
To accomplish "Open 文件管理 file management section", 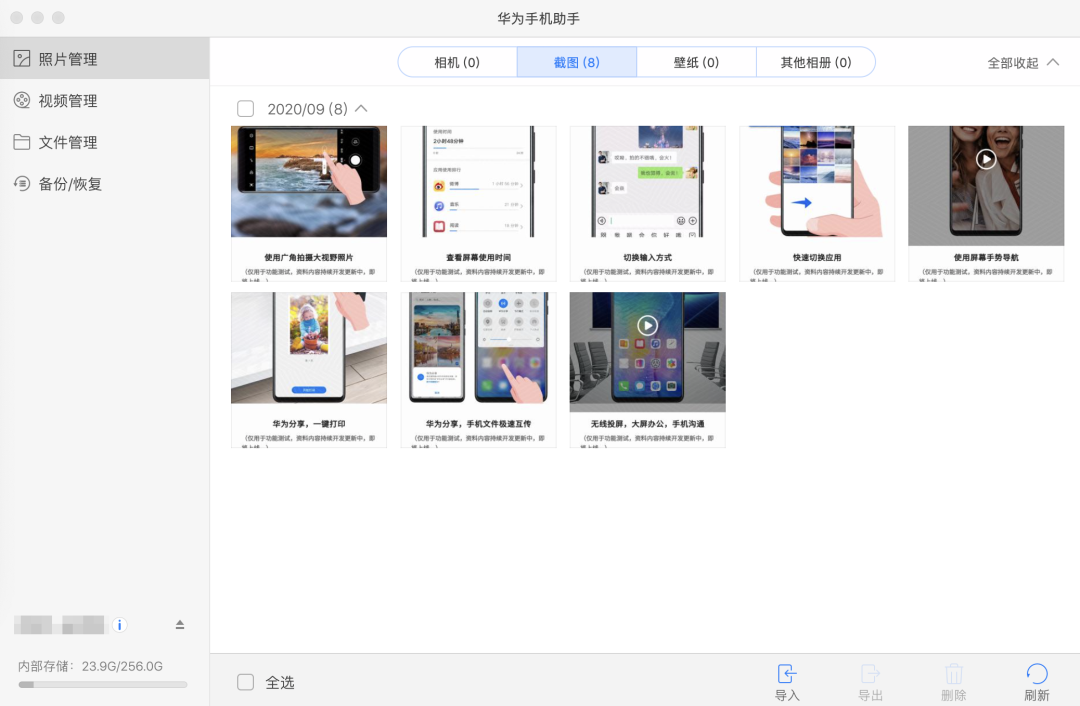I will point(104,142).
